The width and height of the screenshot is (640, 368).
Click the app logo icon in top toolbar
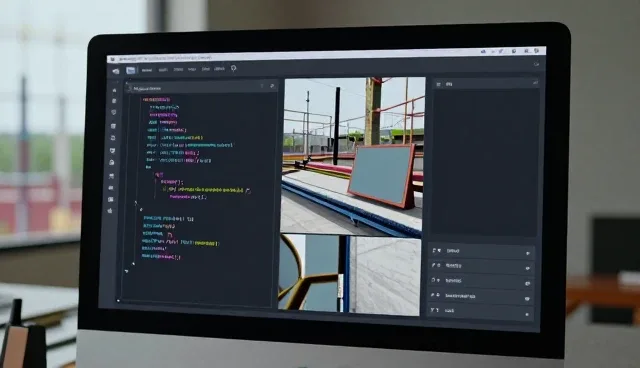tap(116, 71)
